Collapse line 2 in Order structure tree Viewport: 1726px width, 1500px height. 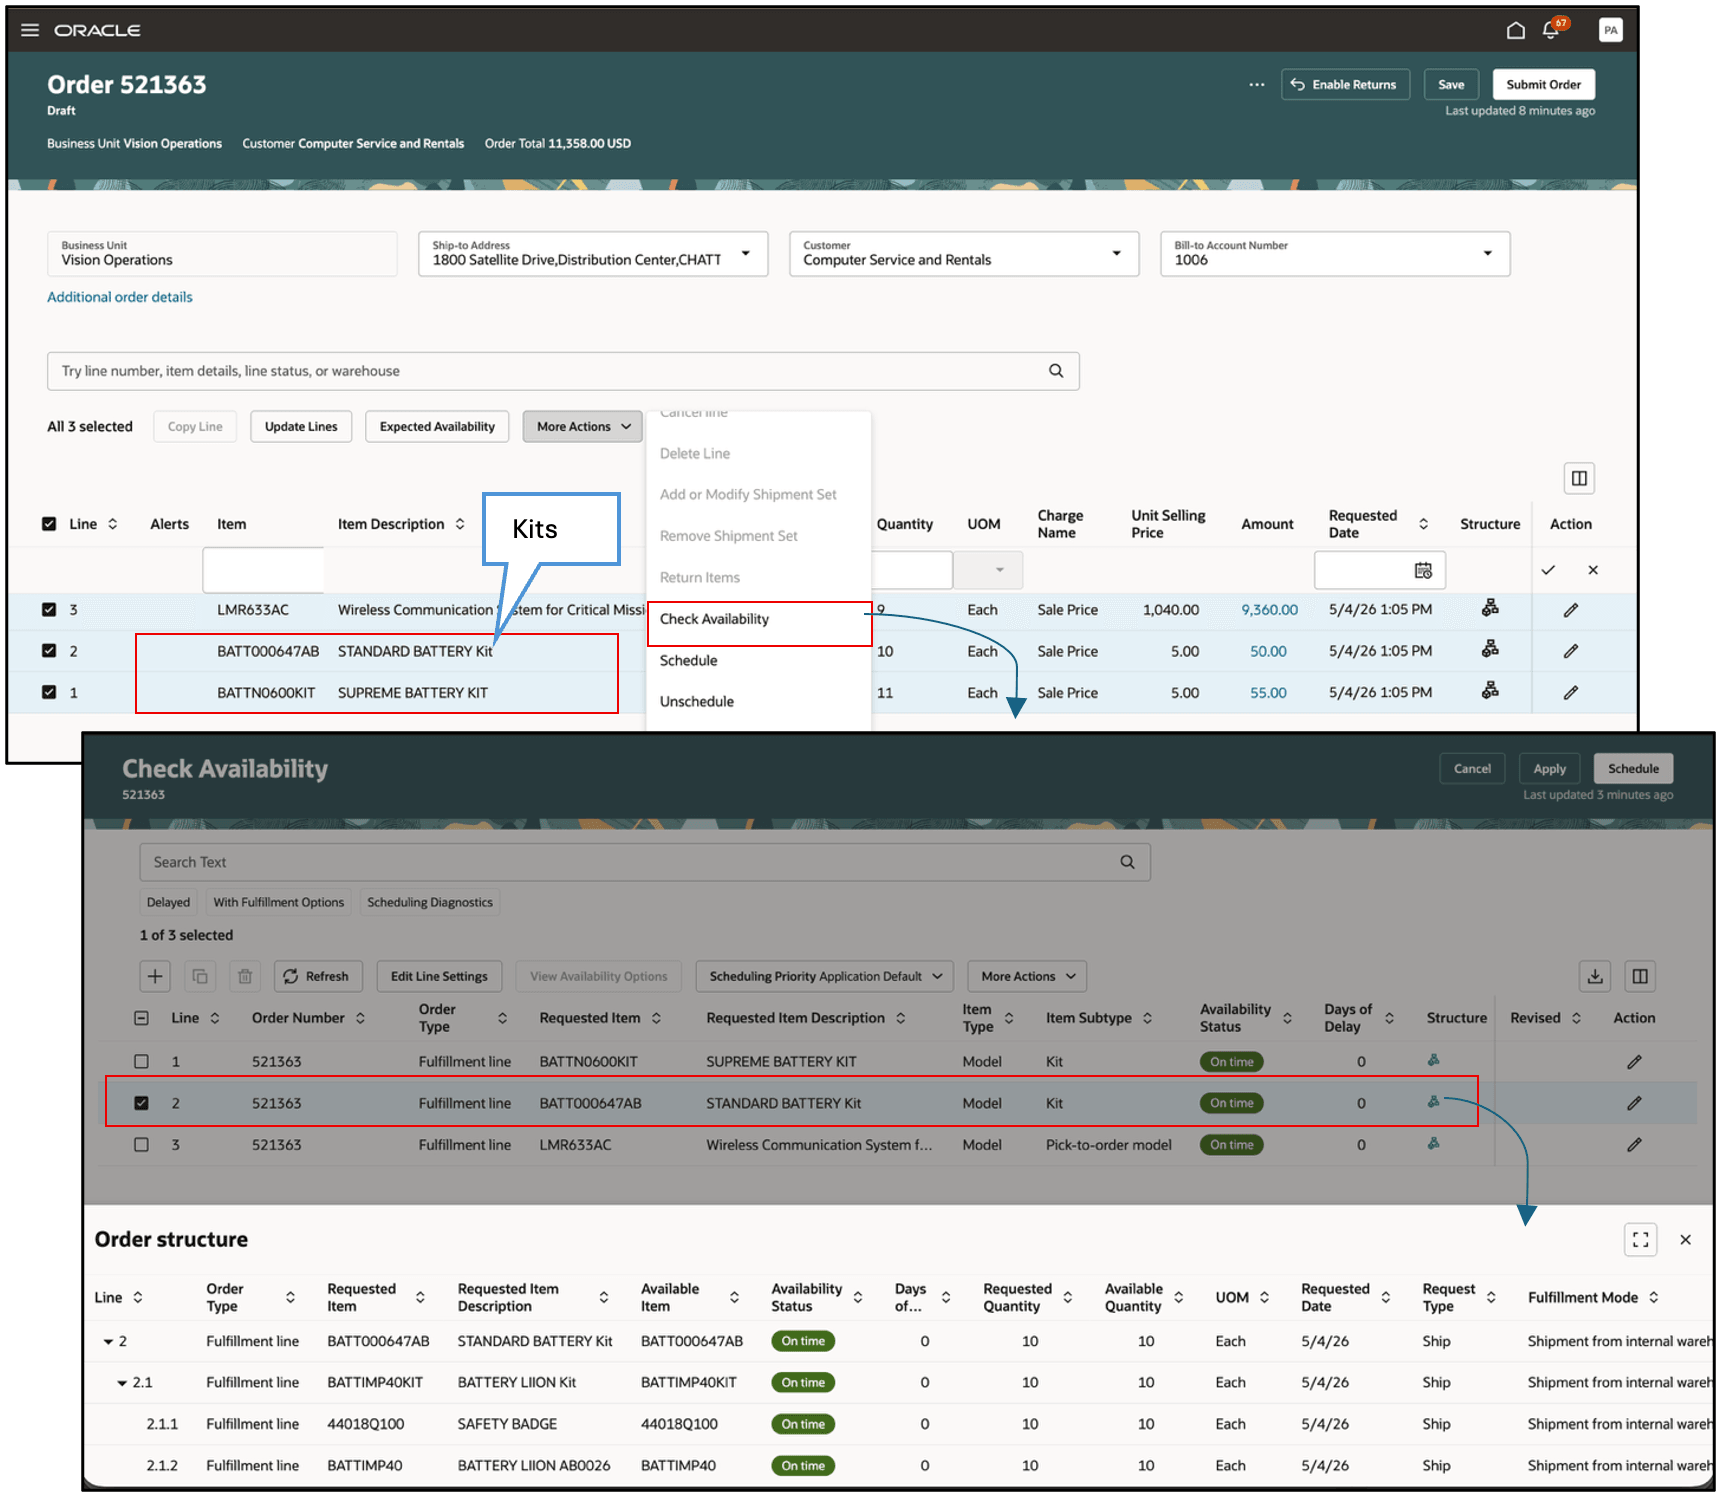108,1342
